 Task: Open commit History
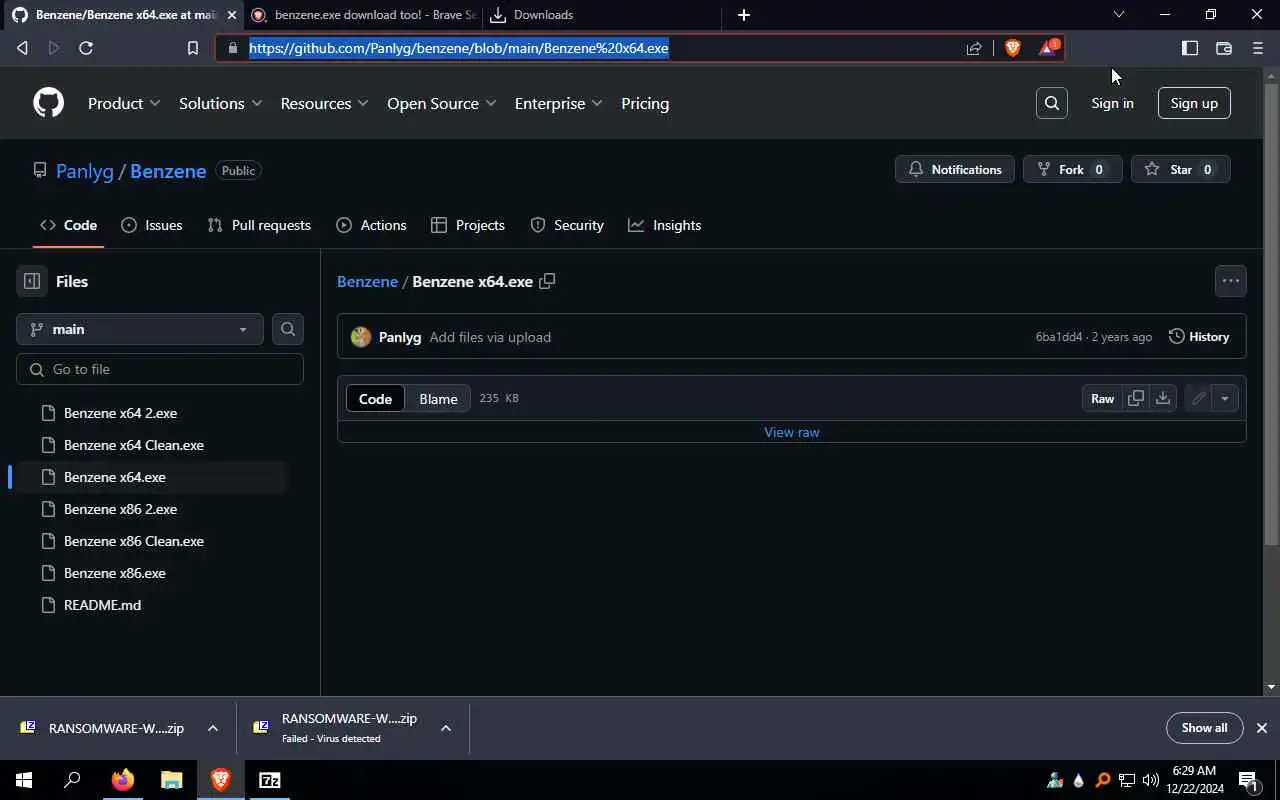[1199, 337]
